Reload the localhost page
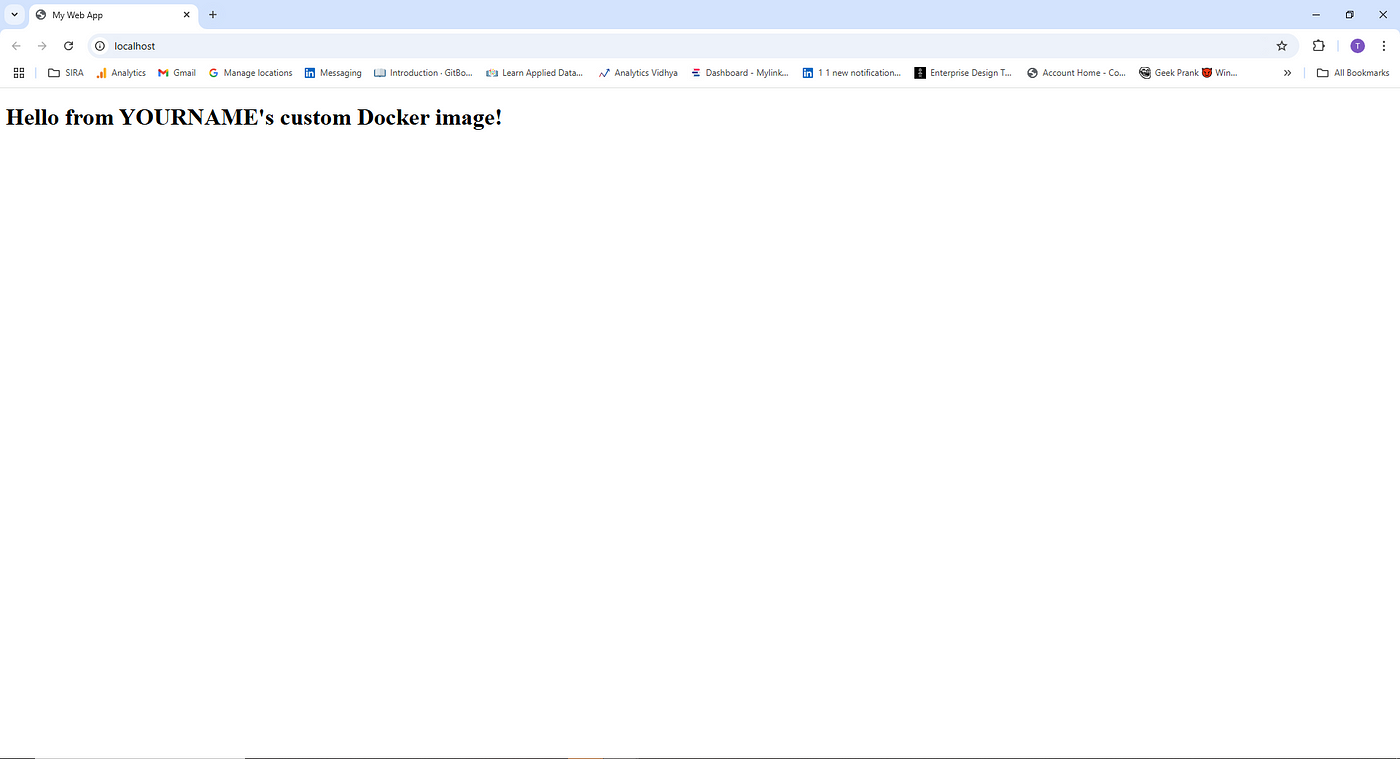The height and width of the screenshot is (759, 1400). pyautogui.click(x=69, y=46)
